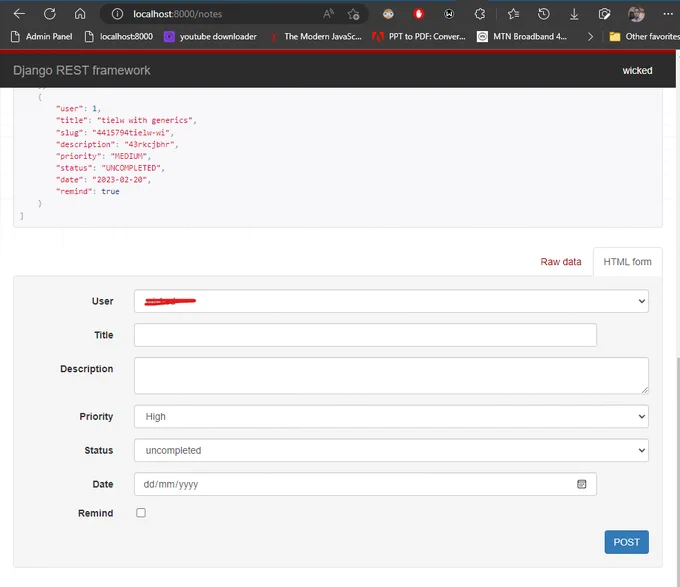Go back using the browser back arrow
680x587 pixels.
point(19,14)
